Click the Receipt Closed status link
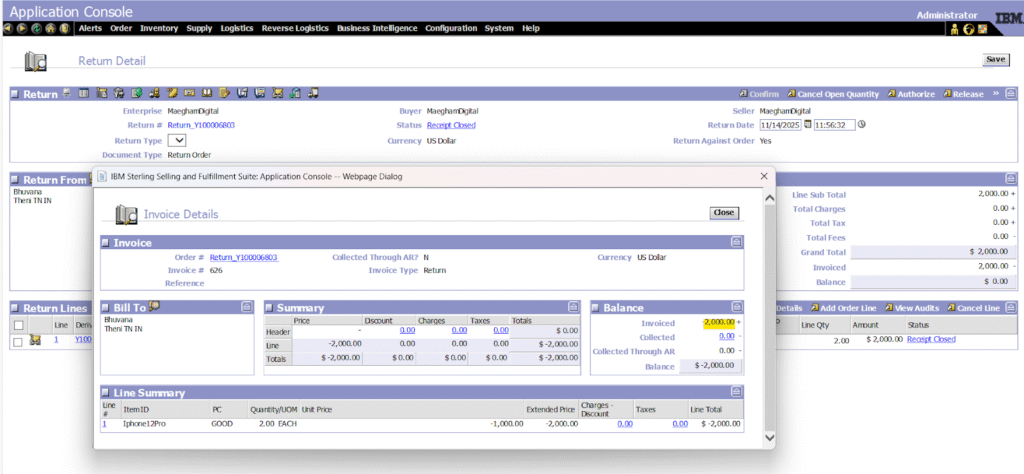The width and height of the screenshot is (1024, 474). click(451, 125)
